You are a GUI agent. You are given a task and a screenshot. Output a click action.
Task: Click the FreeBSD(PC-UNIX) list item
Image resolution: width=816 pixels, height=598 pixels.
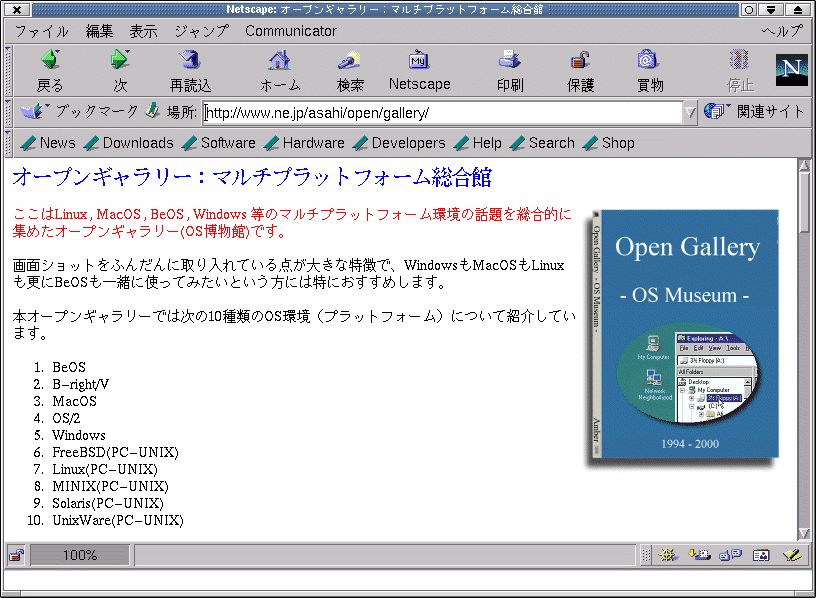click(x=116, y=452)
